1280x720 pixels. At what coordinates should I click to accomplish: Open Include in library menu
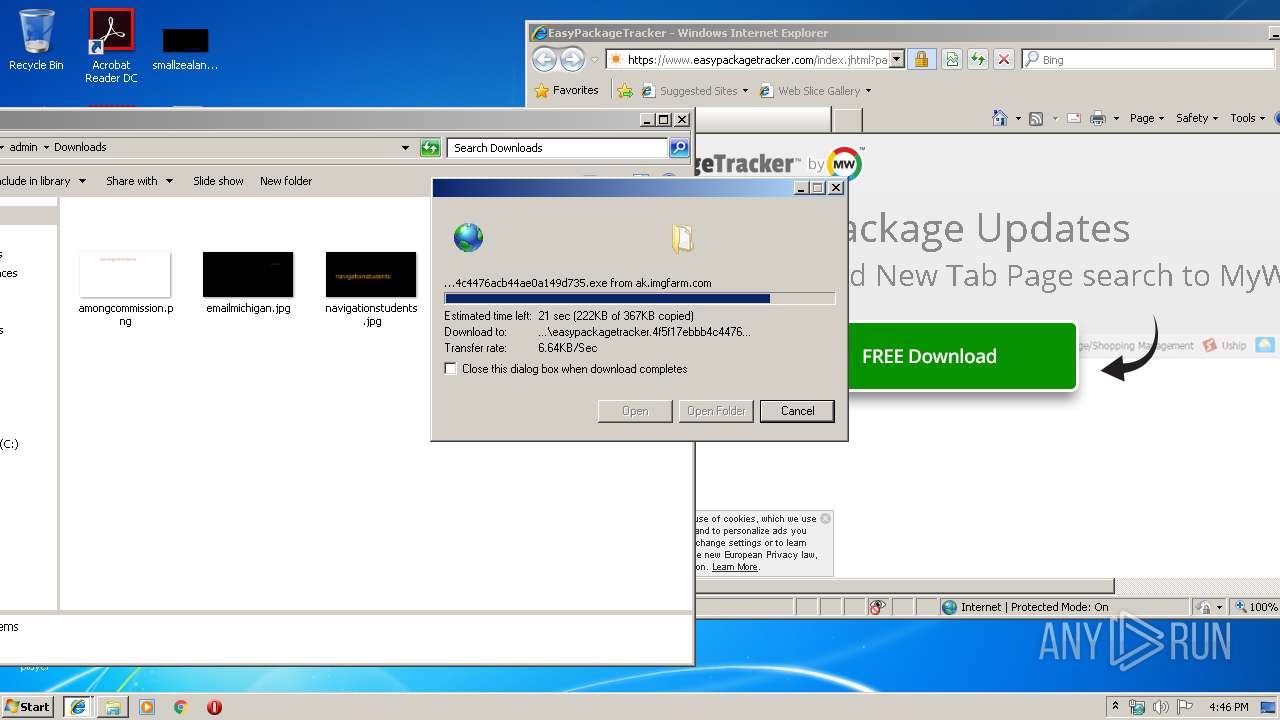point(42,181)
